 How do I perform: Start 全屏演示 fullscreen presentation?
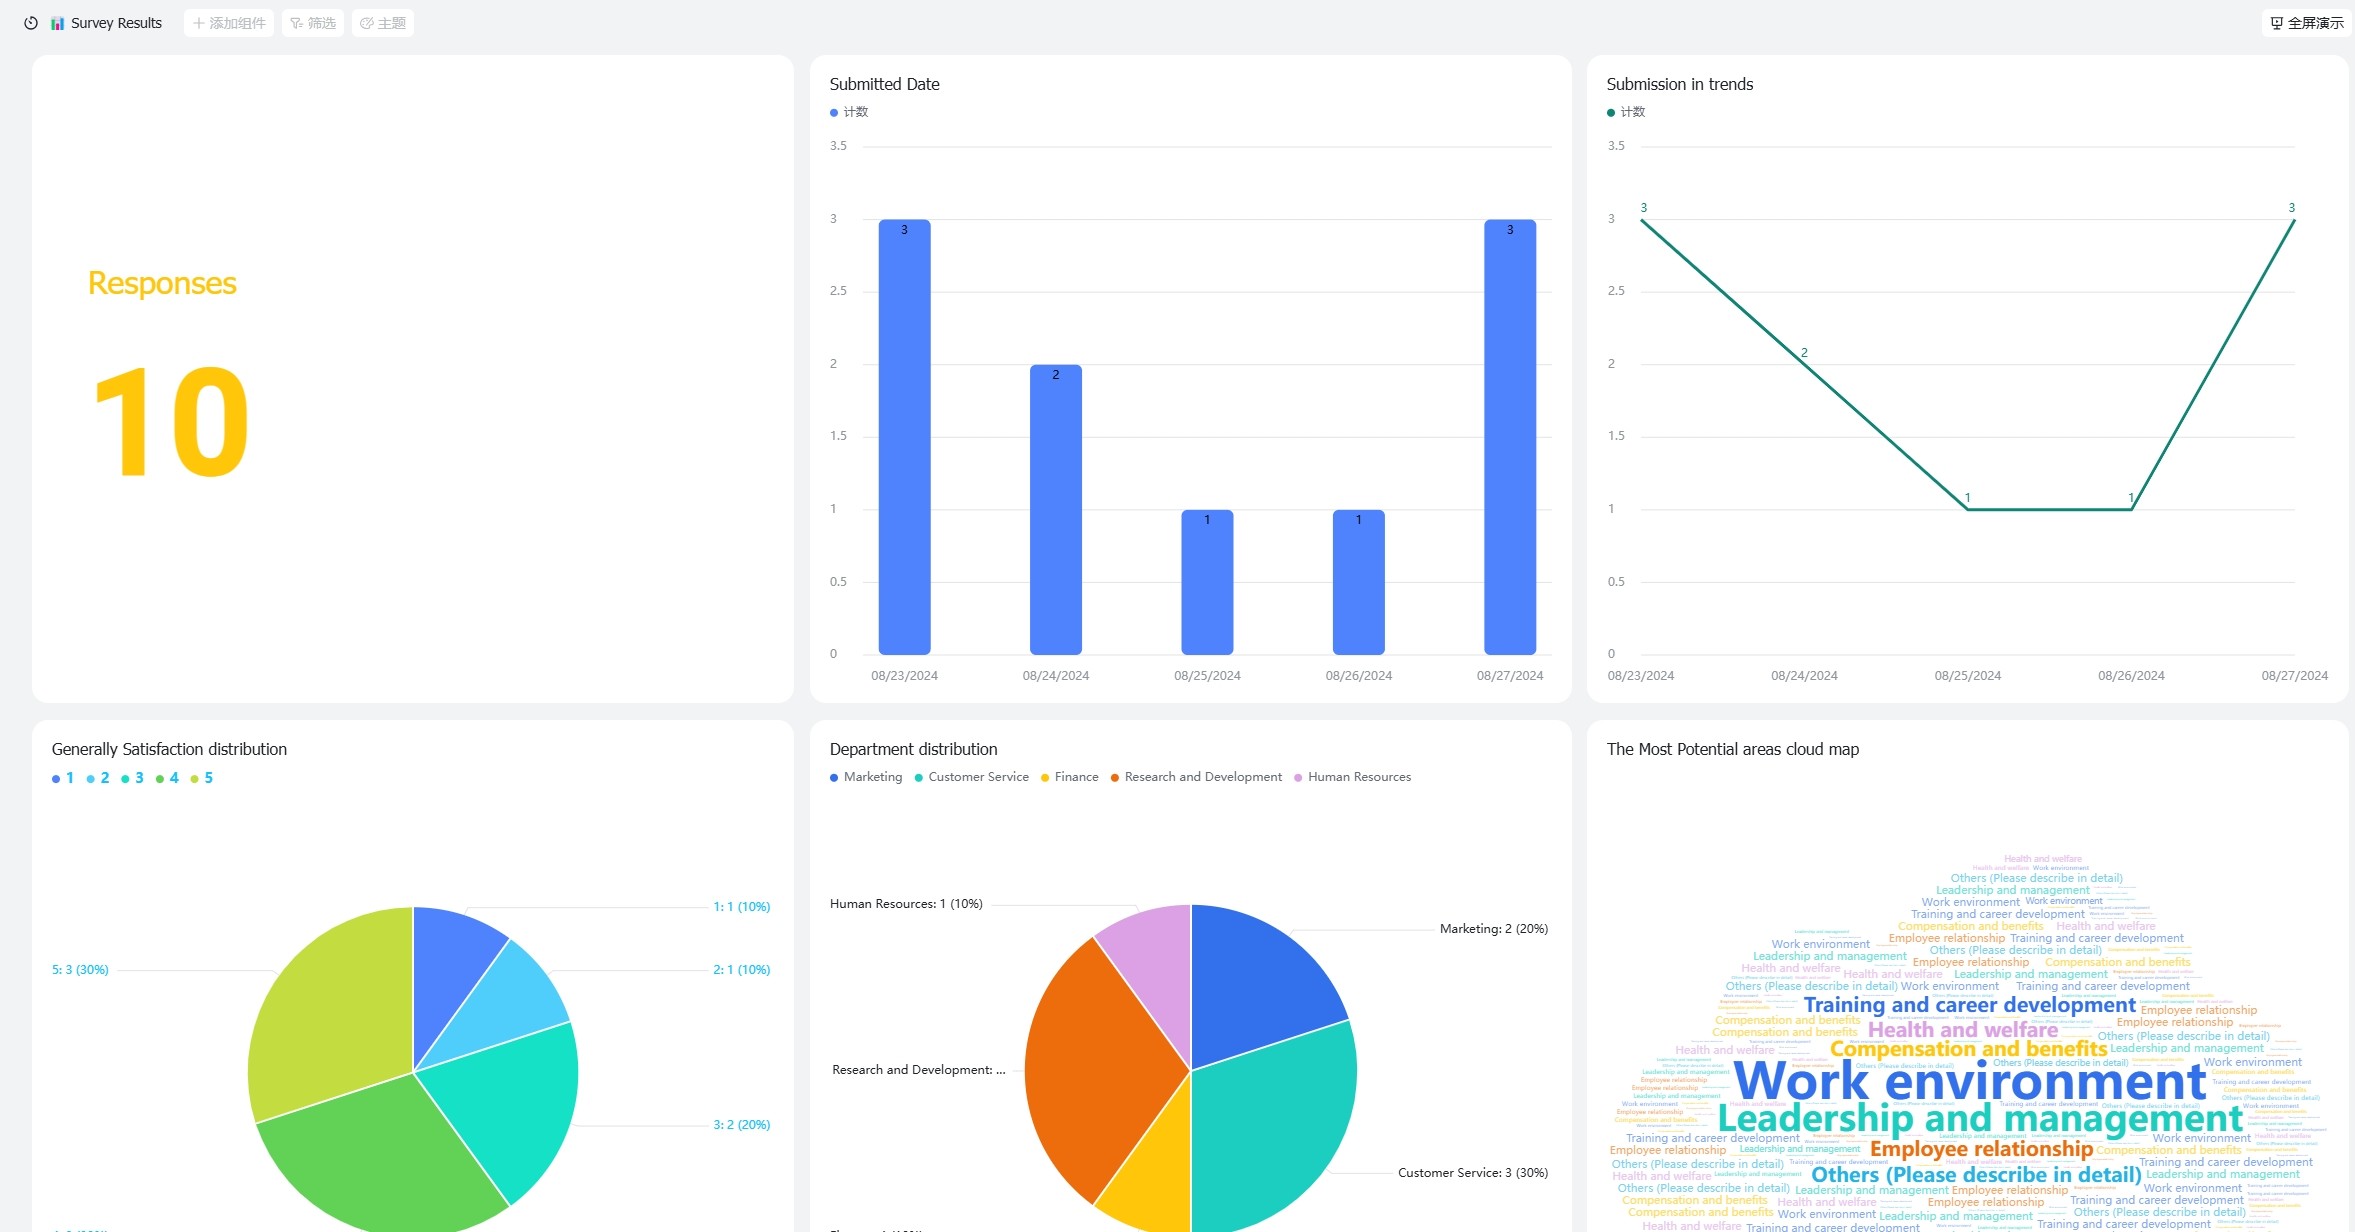2306,23
